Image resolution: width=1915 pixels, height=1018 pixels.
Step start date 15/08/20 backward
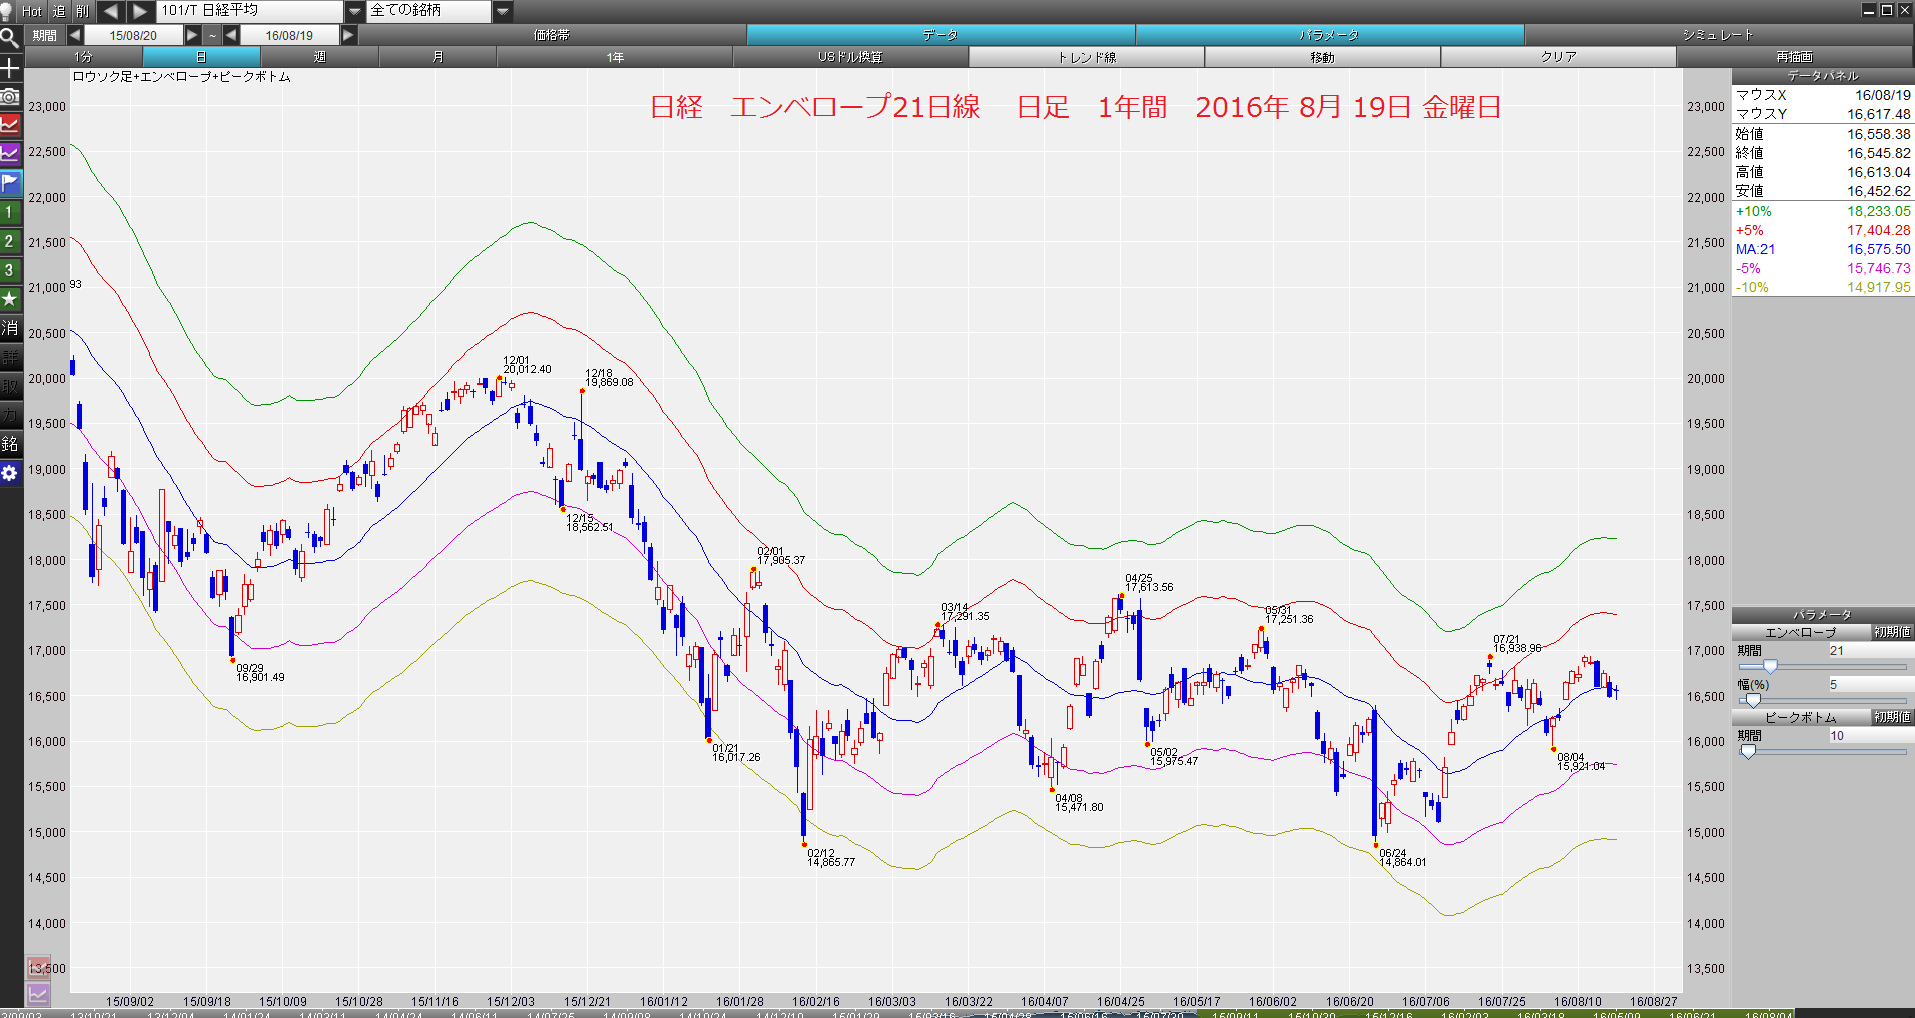click(75, 35)
